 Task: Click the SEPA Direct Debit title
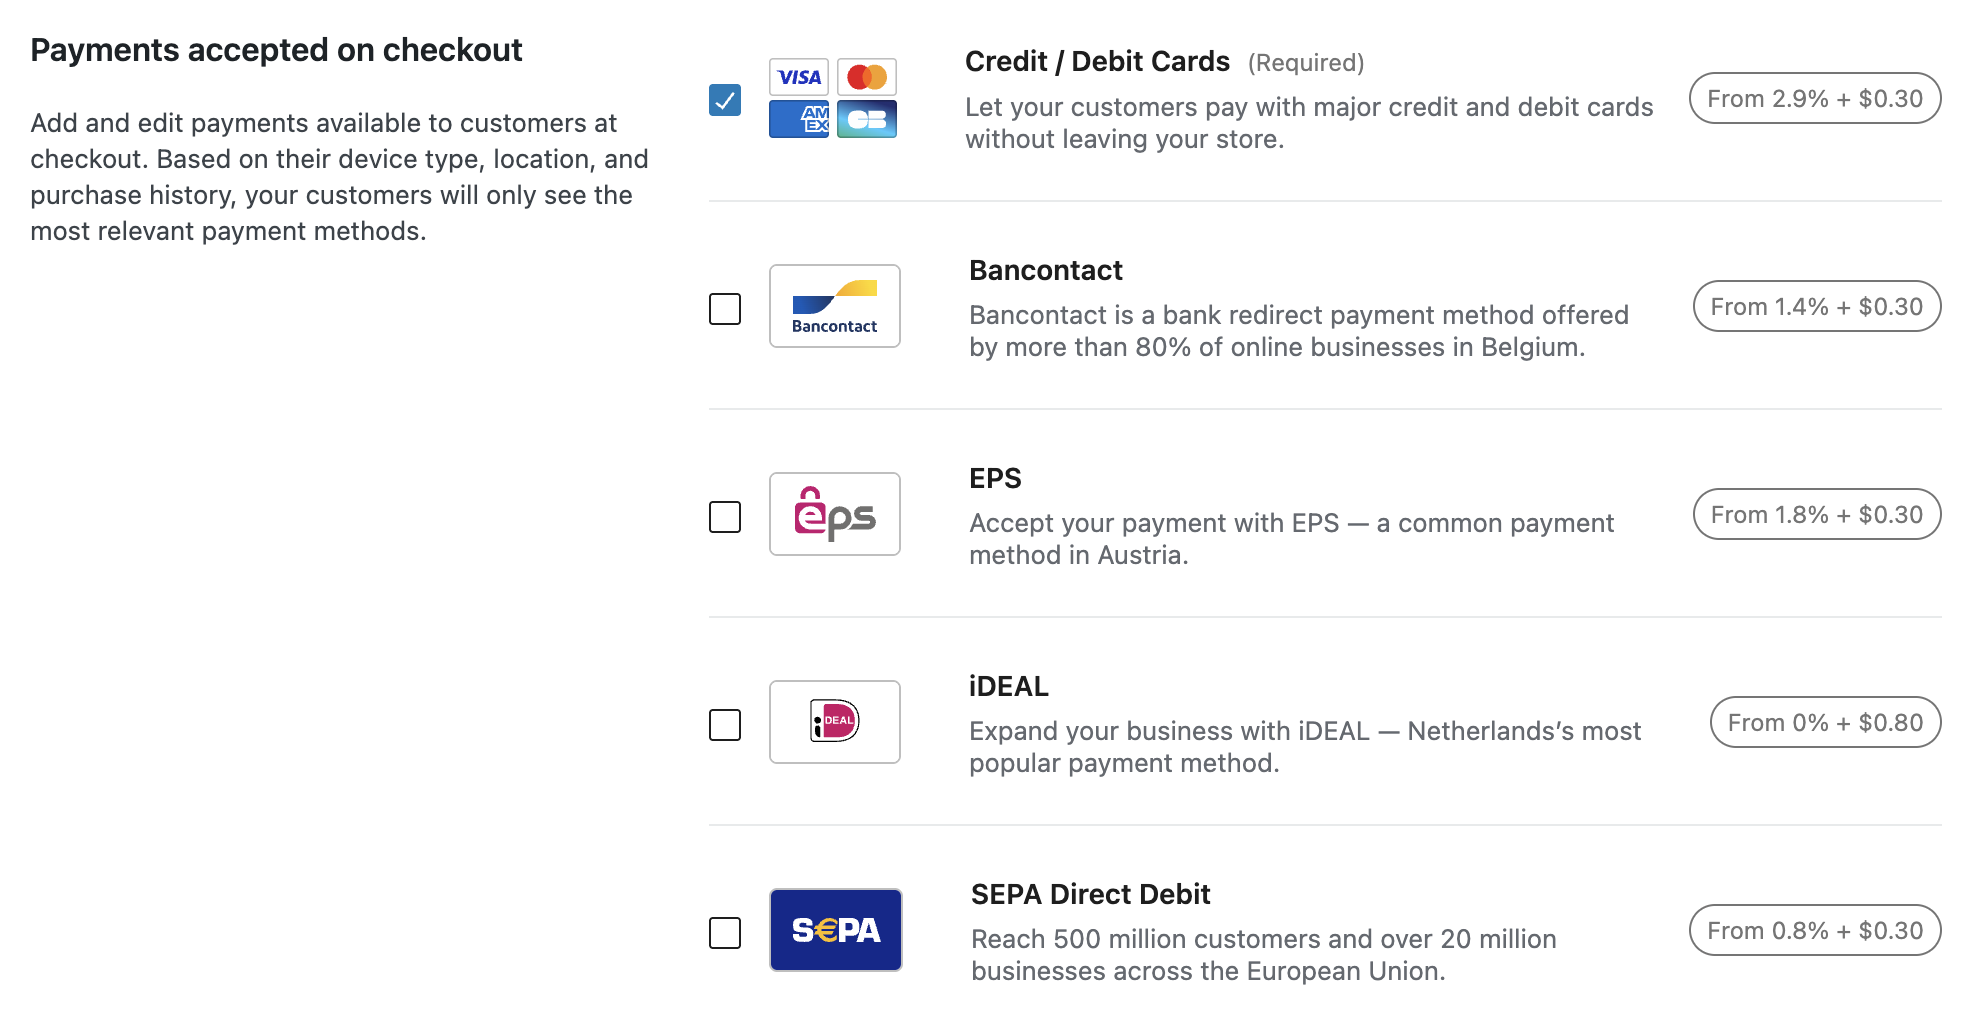[x=1090, y=894]
